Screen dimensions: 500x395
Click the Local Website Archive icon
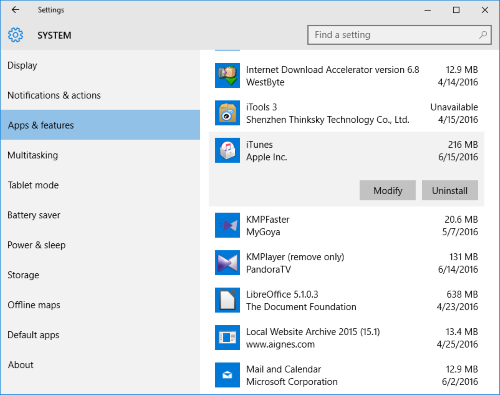(x=227, y=337)
